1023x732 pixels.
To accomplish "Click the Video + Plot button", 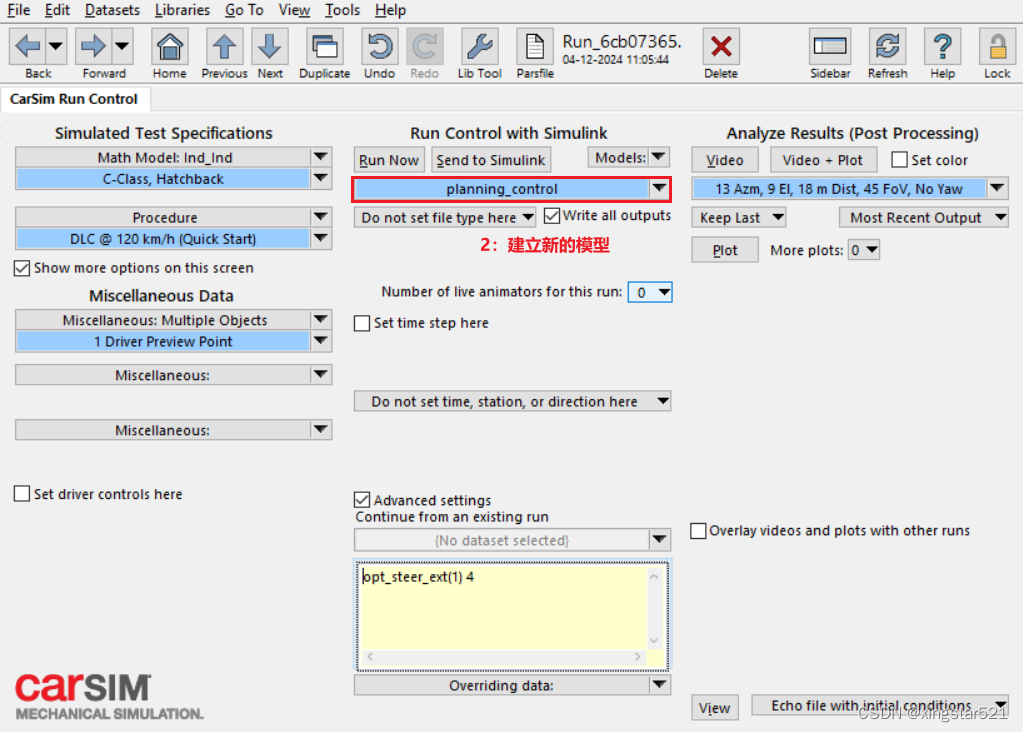I will tap(822, 160).
